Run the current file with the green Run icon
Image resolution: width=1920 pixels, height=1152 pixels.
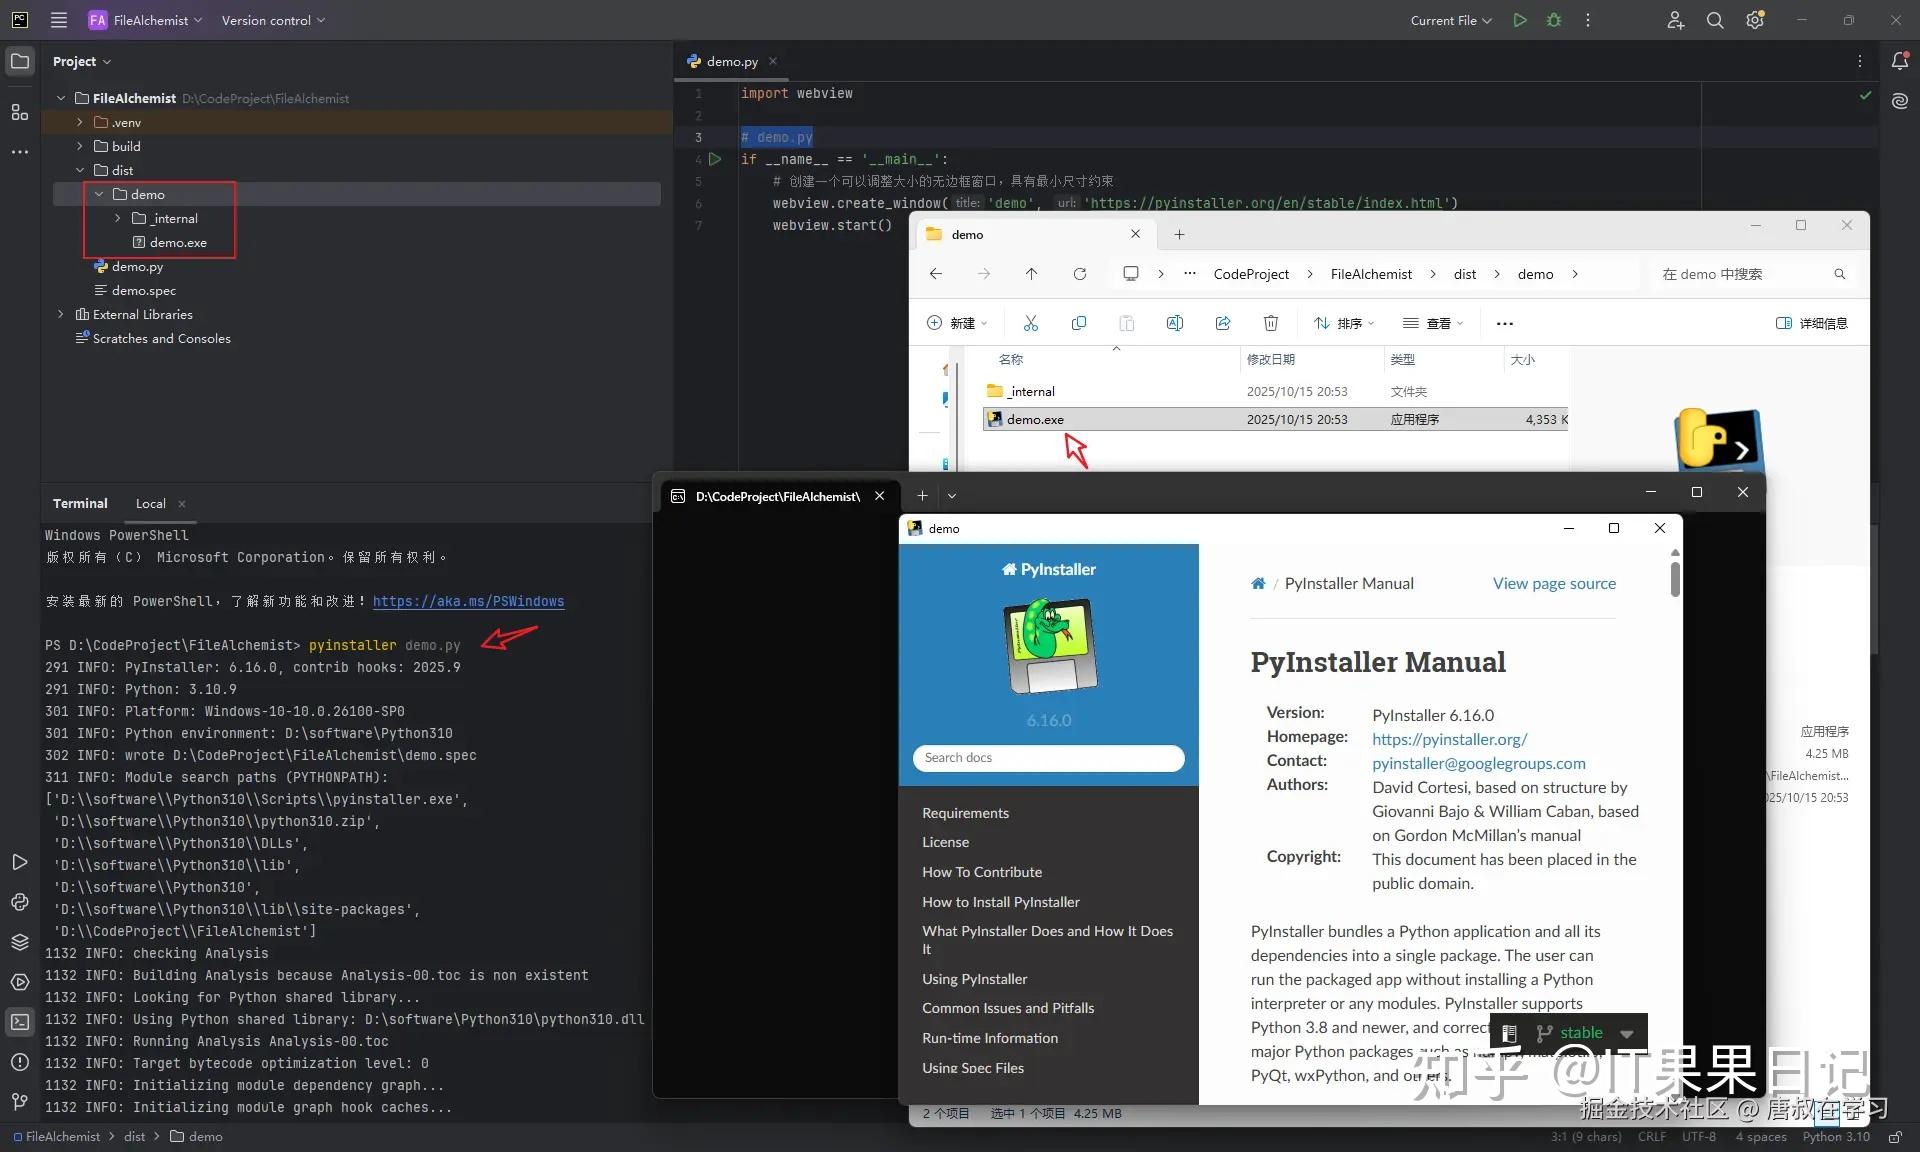click(x=1519, y=20)
